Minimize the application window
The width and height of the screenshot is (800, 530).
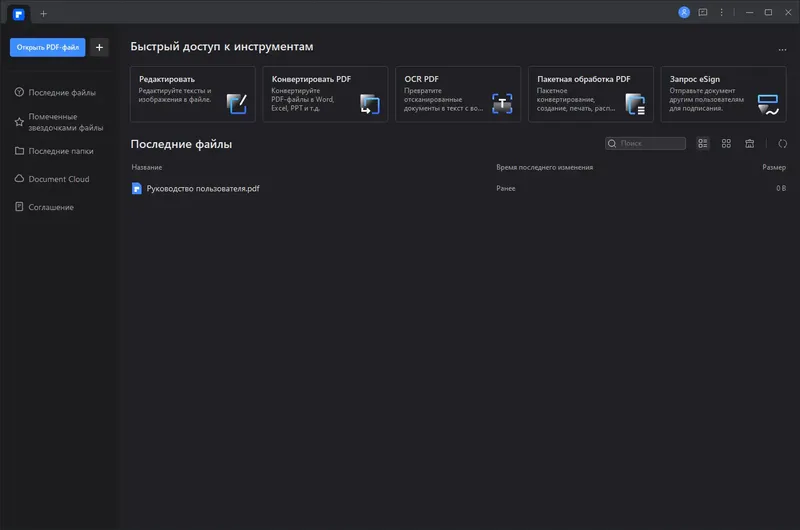749,12
